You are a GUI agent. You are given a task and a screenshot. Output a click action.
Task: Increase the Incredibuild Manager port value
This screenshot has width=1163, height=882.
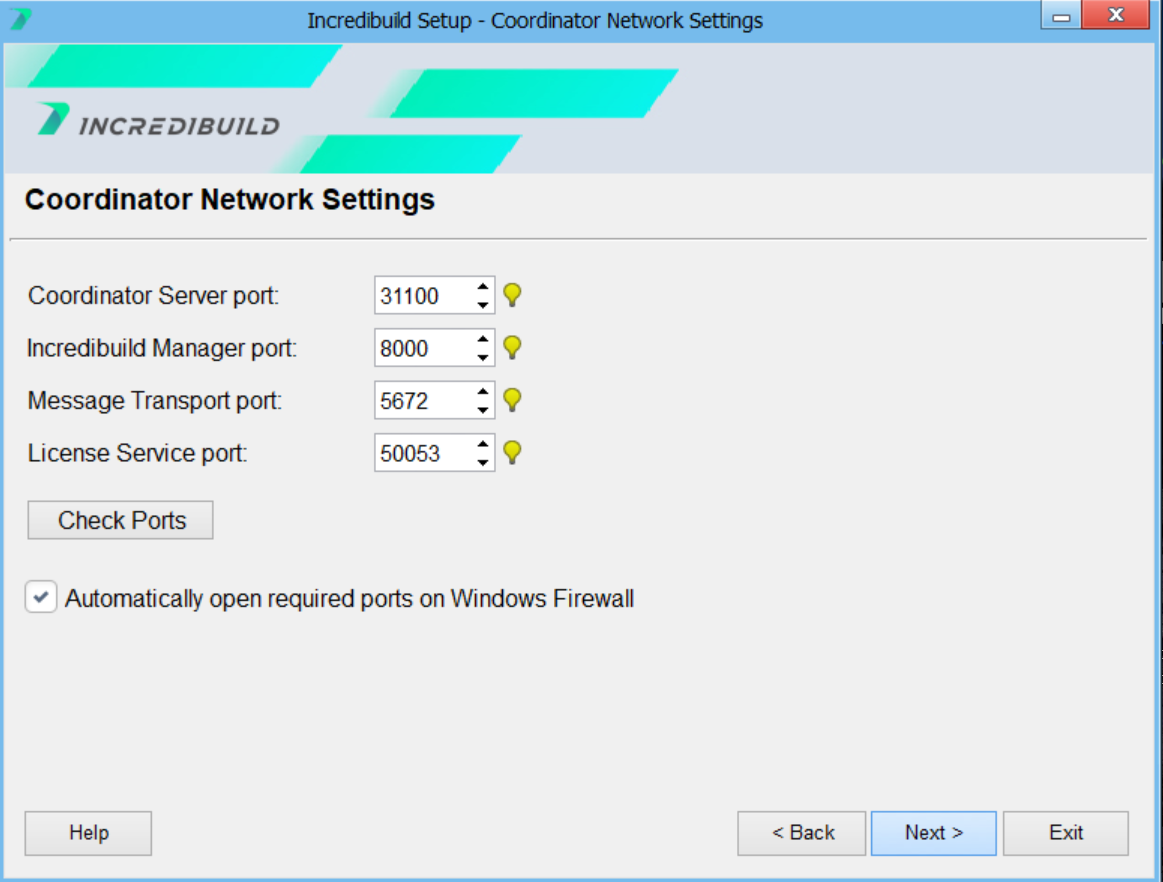click(483, 340)
